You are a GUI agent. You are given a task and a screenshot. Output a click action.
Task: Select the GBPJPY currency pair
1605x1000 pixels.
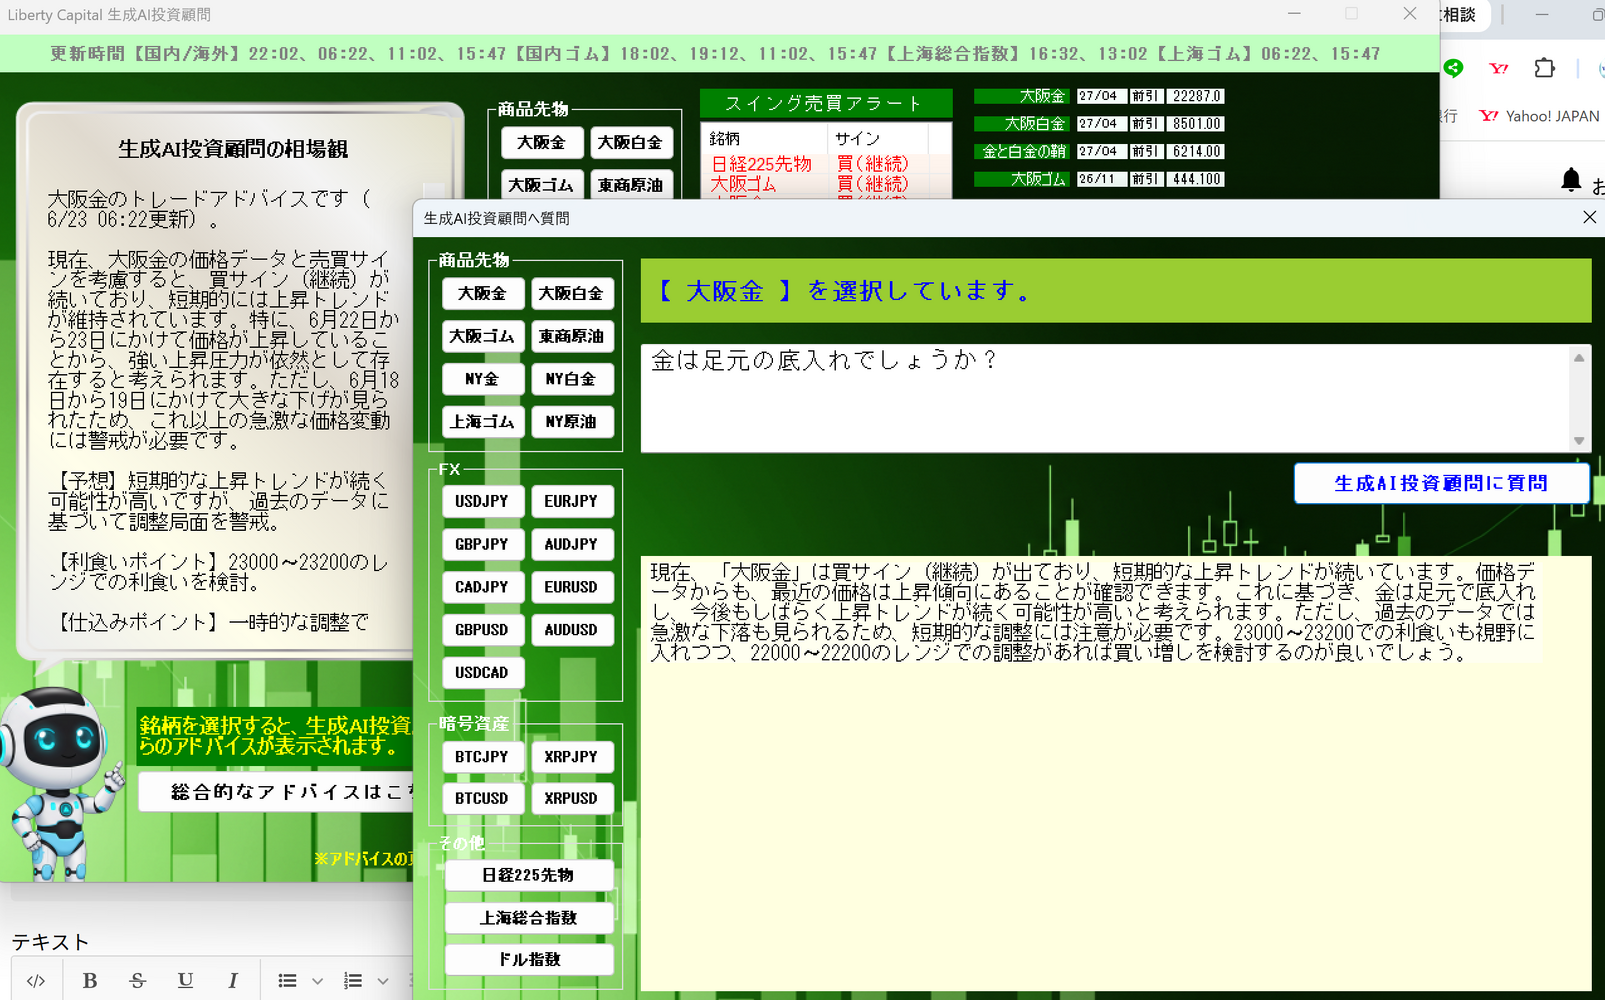482,544
